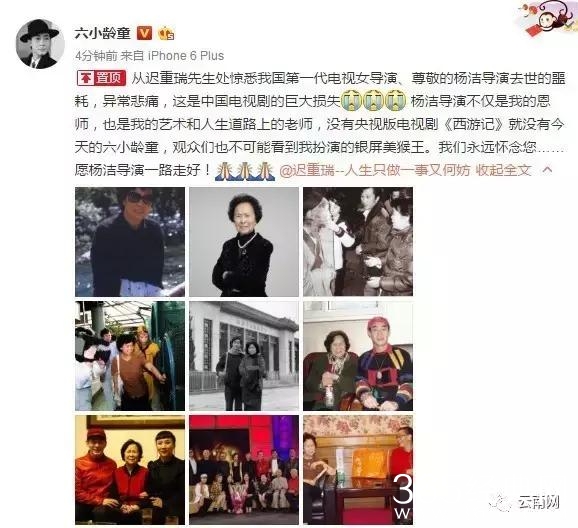This screenshot has width=578, height=528.
Task: Open the profile avatar with black hat
Action: (40, 44)
